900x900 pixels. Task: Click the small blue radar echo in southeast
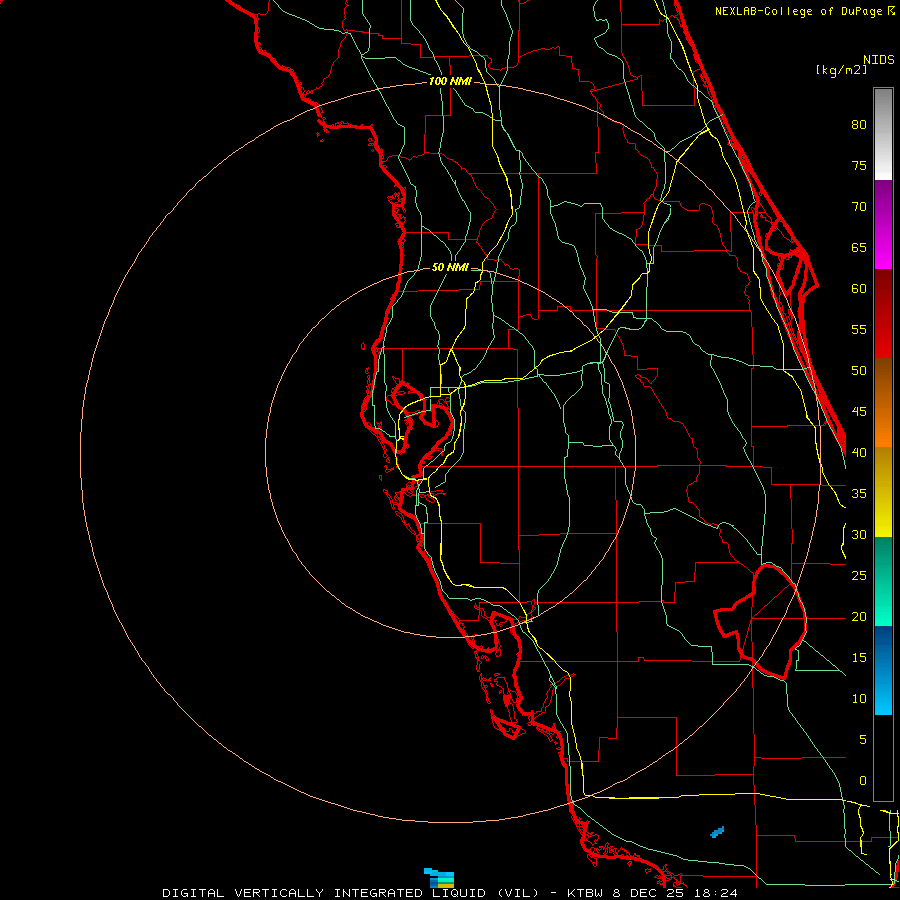tap(717, 832)
